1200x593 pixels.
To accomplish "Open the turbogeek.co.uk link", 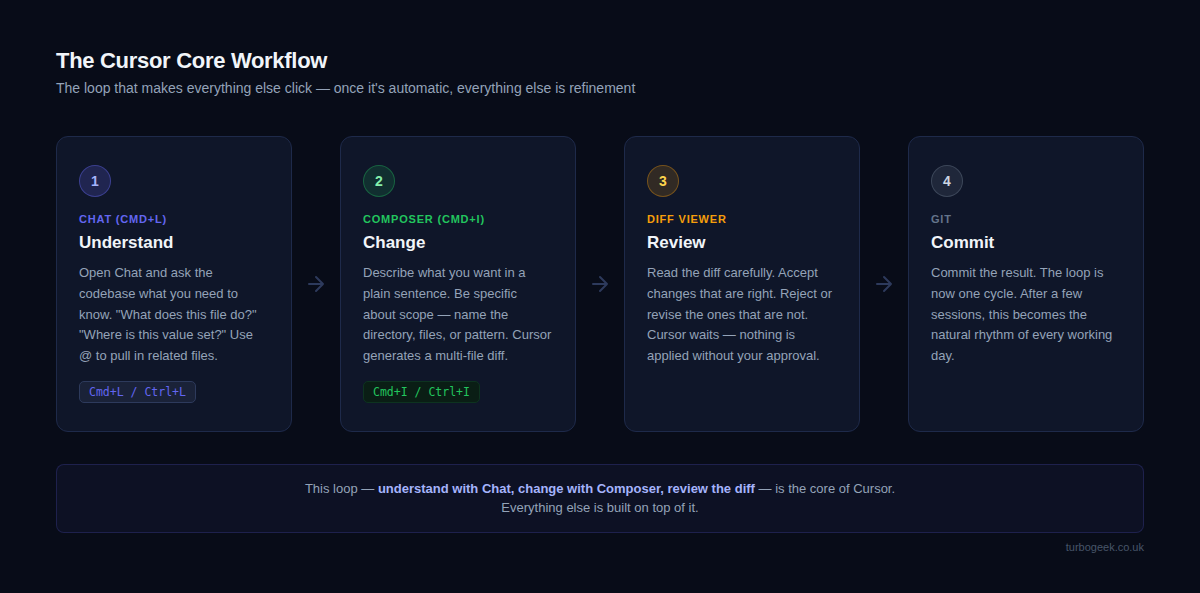I will [x=1104, y=547].
